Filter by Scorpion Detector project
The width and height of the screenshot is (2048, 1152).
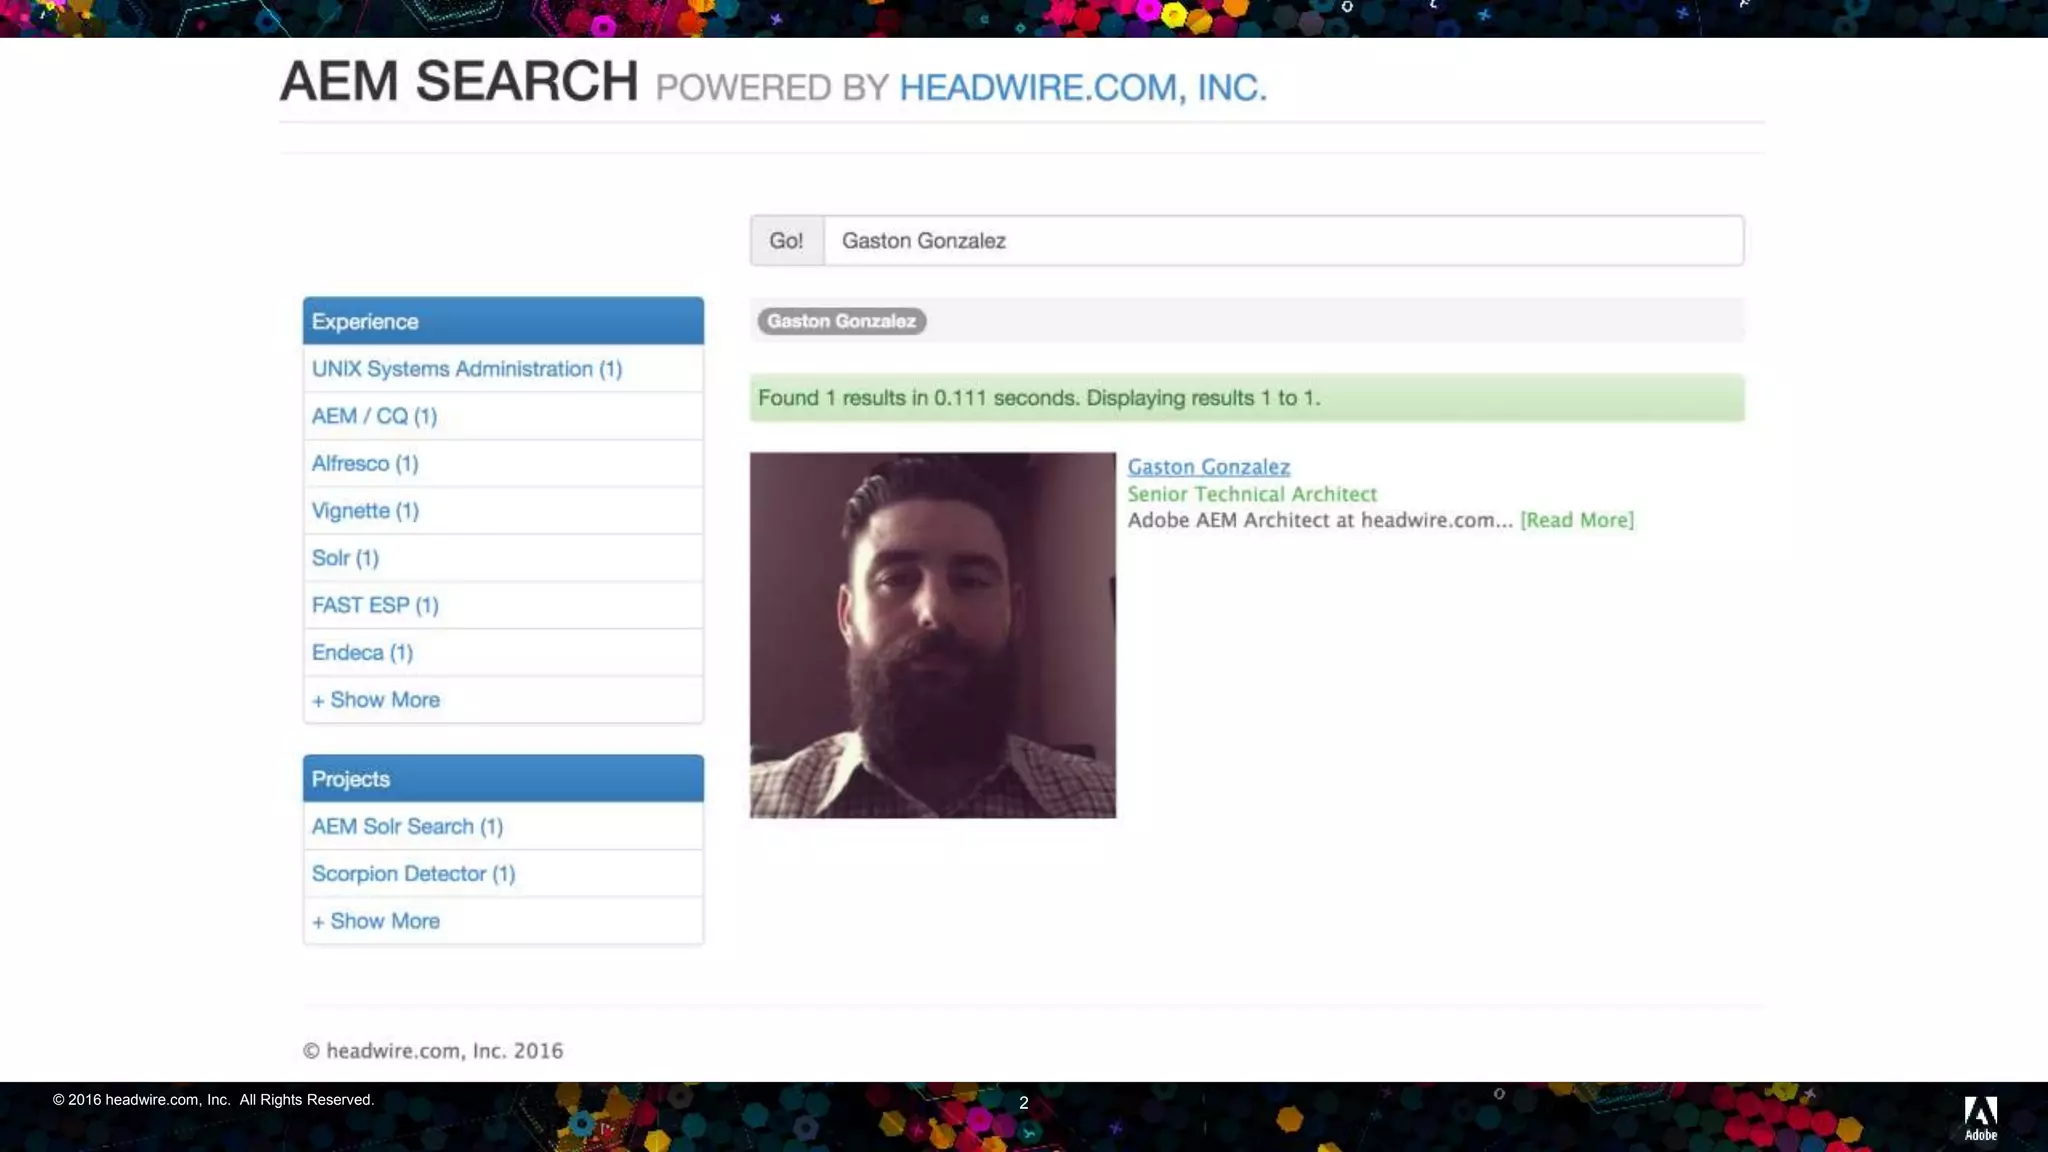[x=413, y=874]
